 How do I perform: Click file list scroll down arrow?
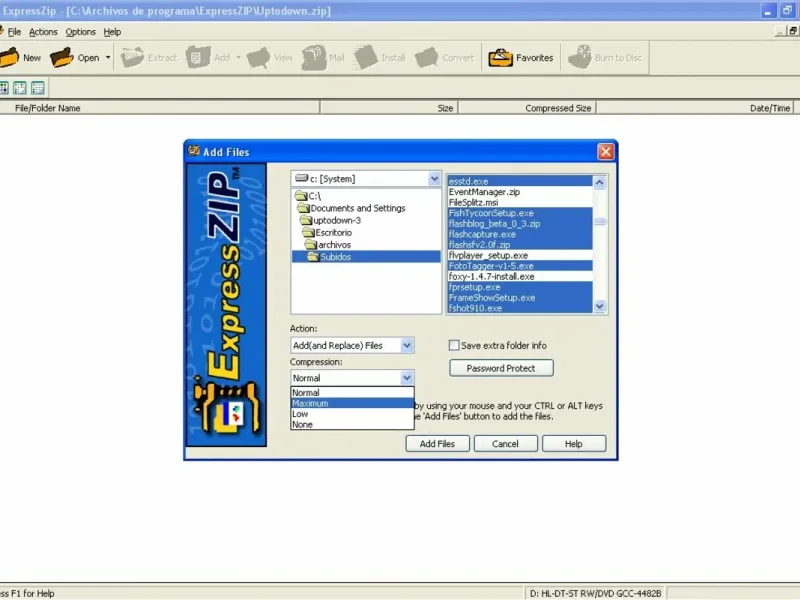[x=599, y=306]
